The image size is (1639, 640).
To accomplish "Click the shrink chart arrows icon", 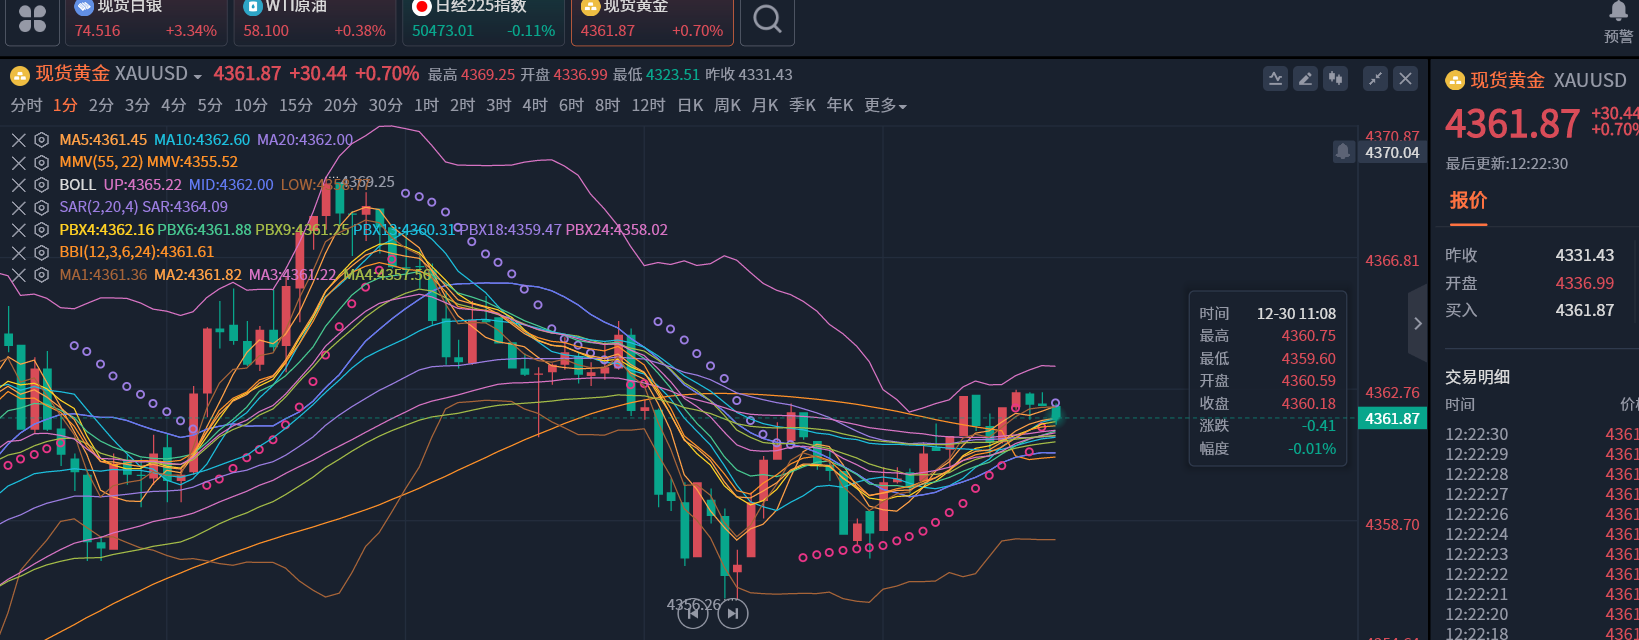I will point(1376,79).
